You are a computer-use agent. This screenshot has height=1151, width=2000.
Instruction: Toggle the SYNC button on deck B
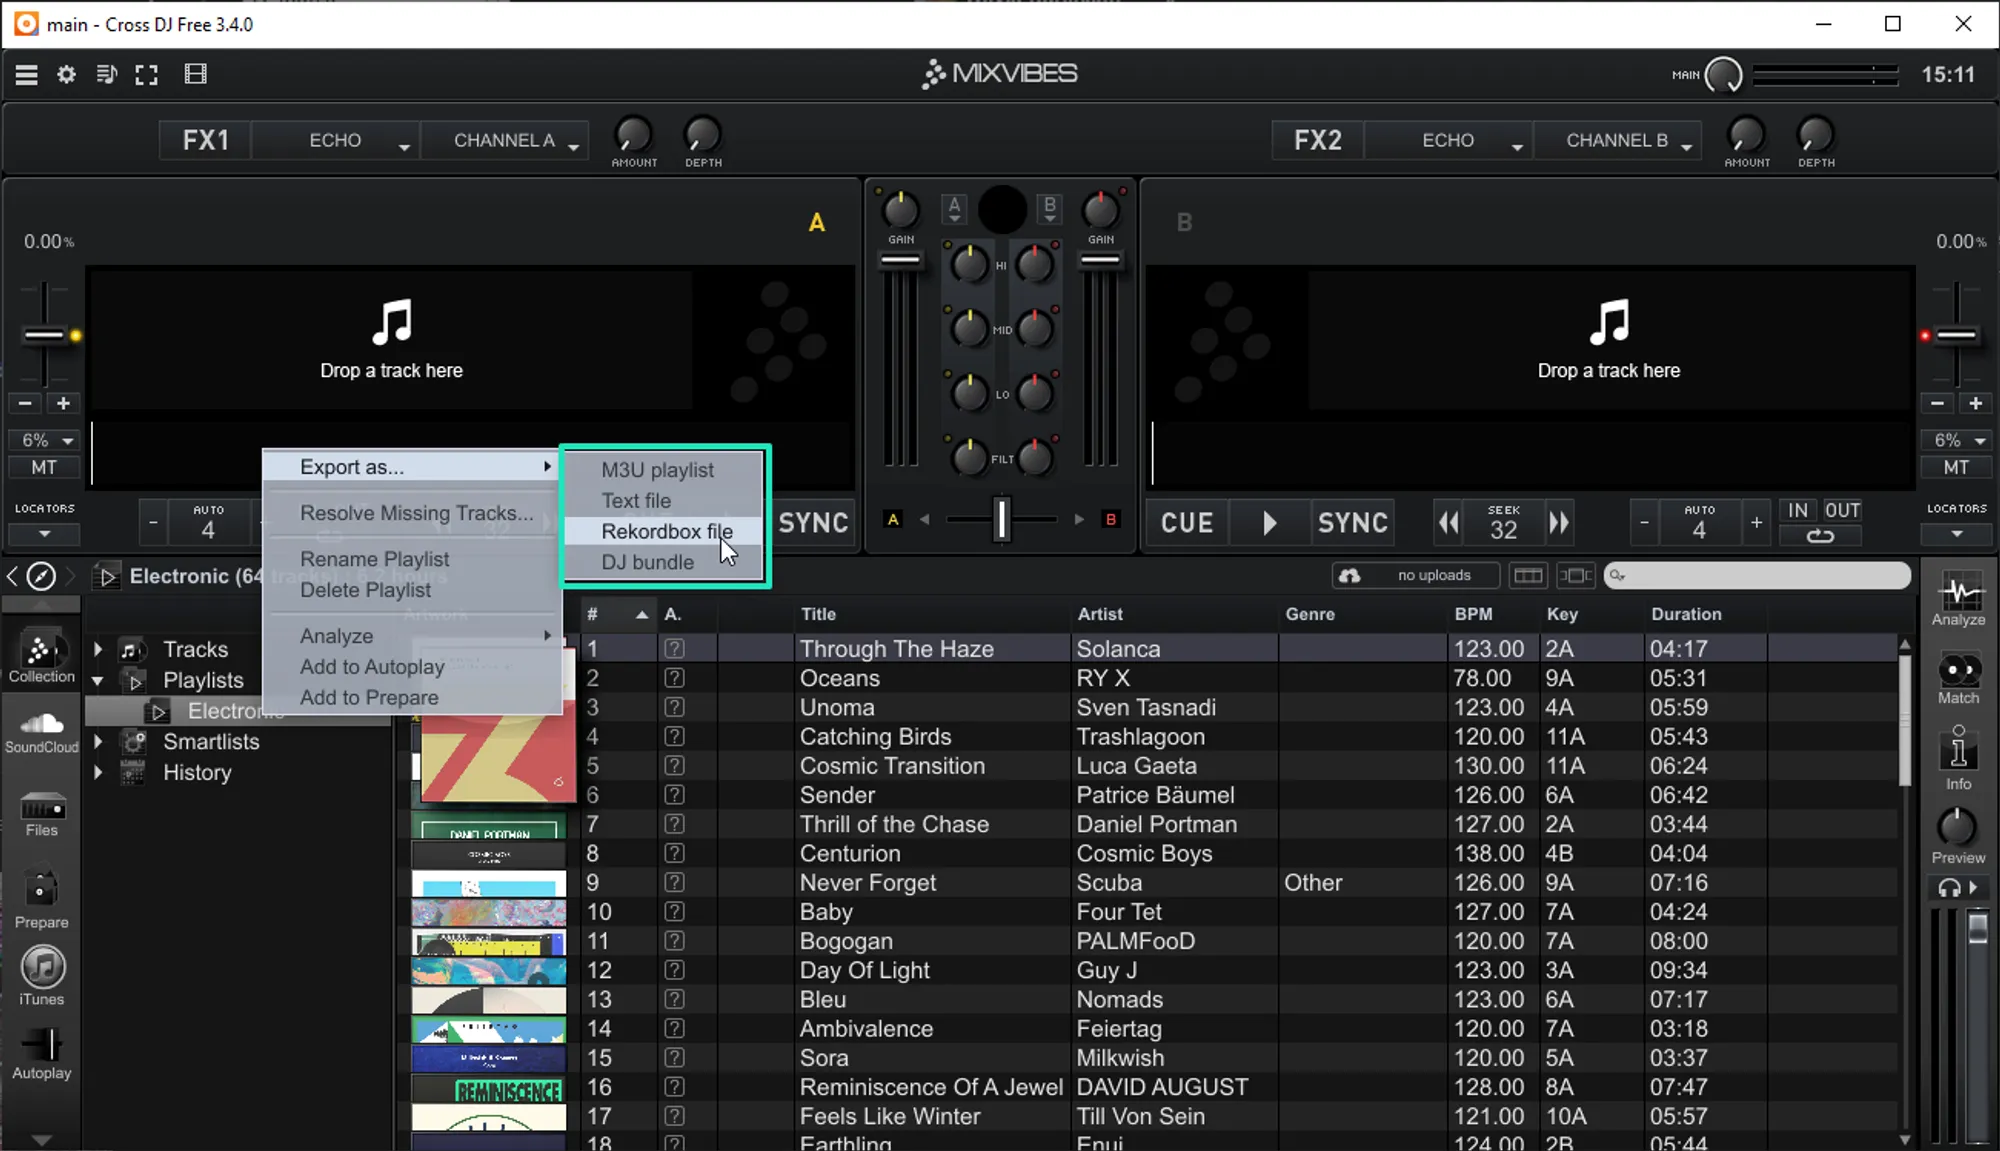coord(1352,523)
